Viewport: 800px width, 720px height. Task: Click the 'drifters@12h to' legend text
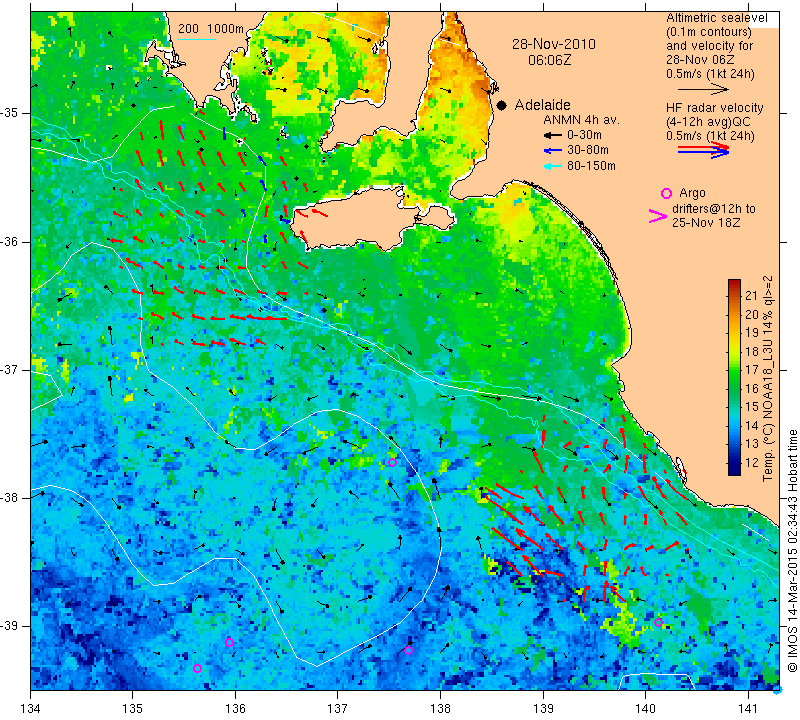[714, 209]
